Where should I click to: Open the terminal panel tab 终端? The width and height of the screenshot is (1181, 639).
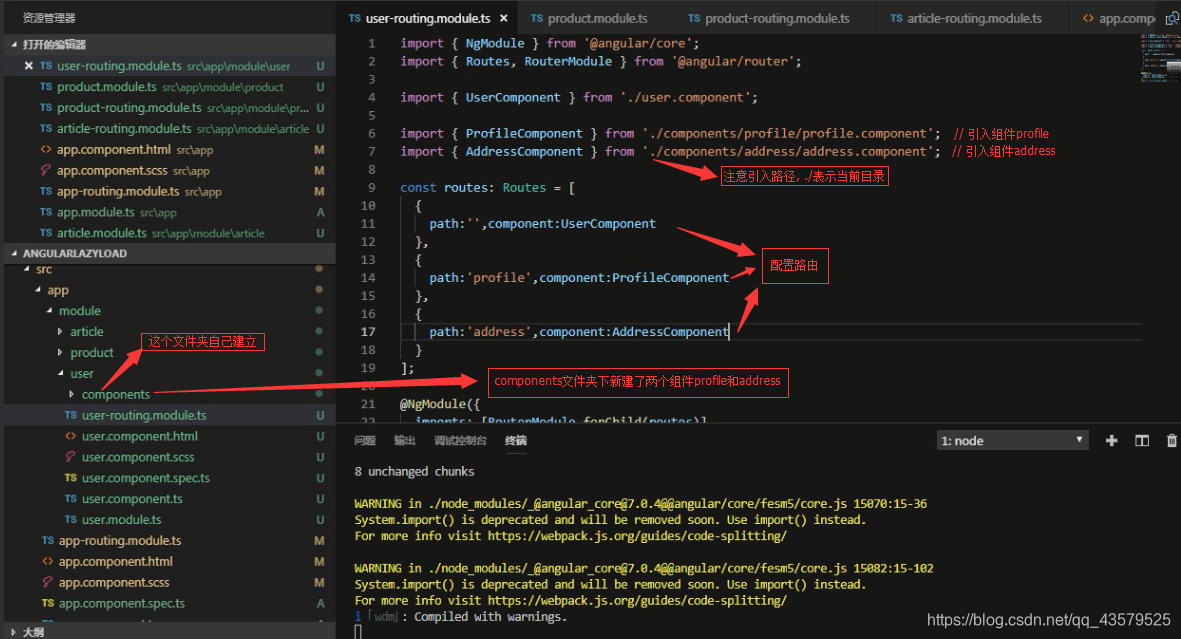[x=516, y=441]
